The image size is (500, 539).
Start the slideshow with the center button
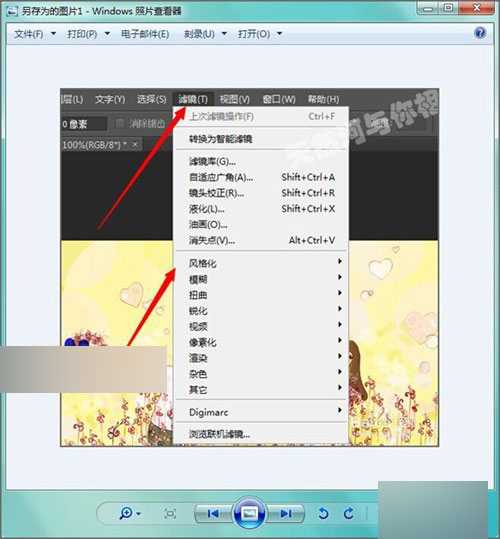[x=249, y=514]
